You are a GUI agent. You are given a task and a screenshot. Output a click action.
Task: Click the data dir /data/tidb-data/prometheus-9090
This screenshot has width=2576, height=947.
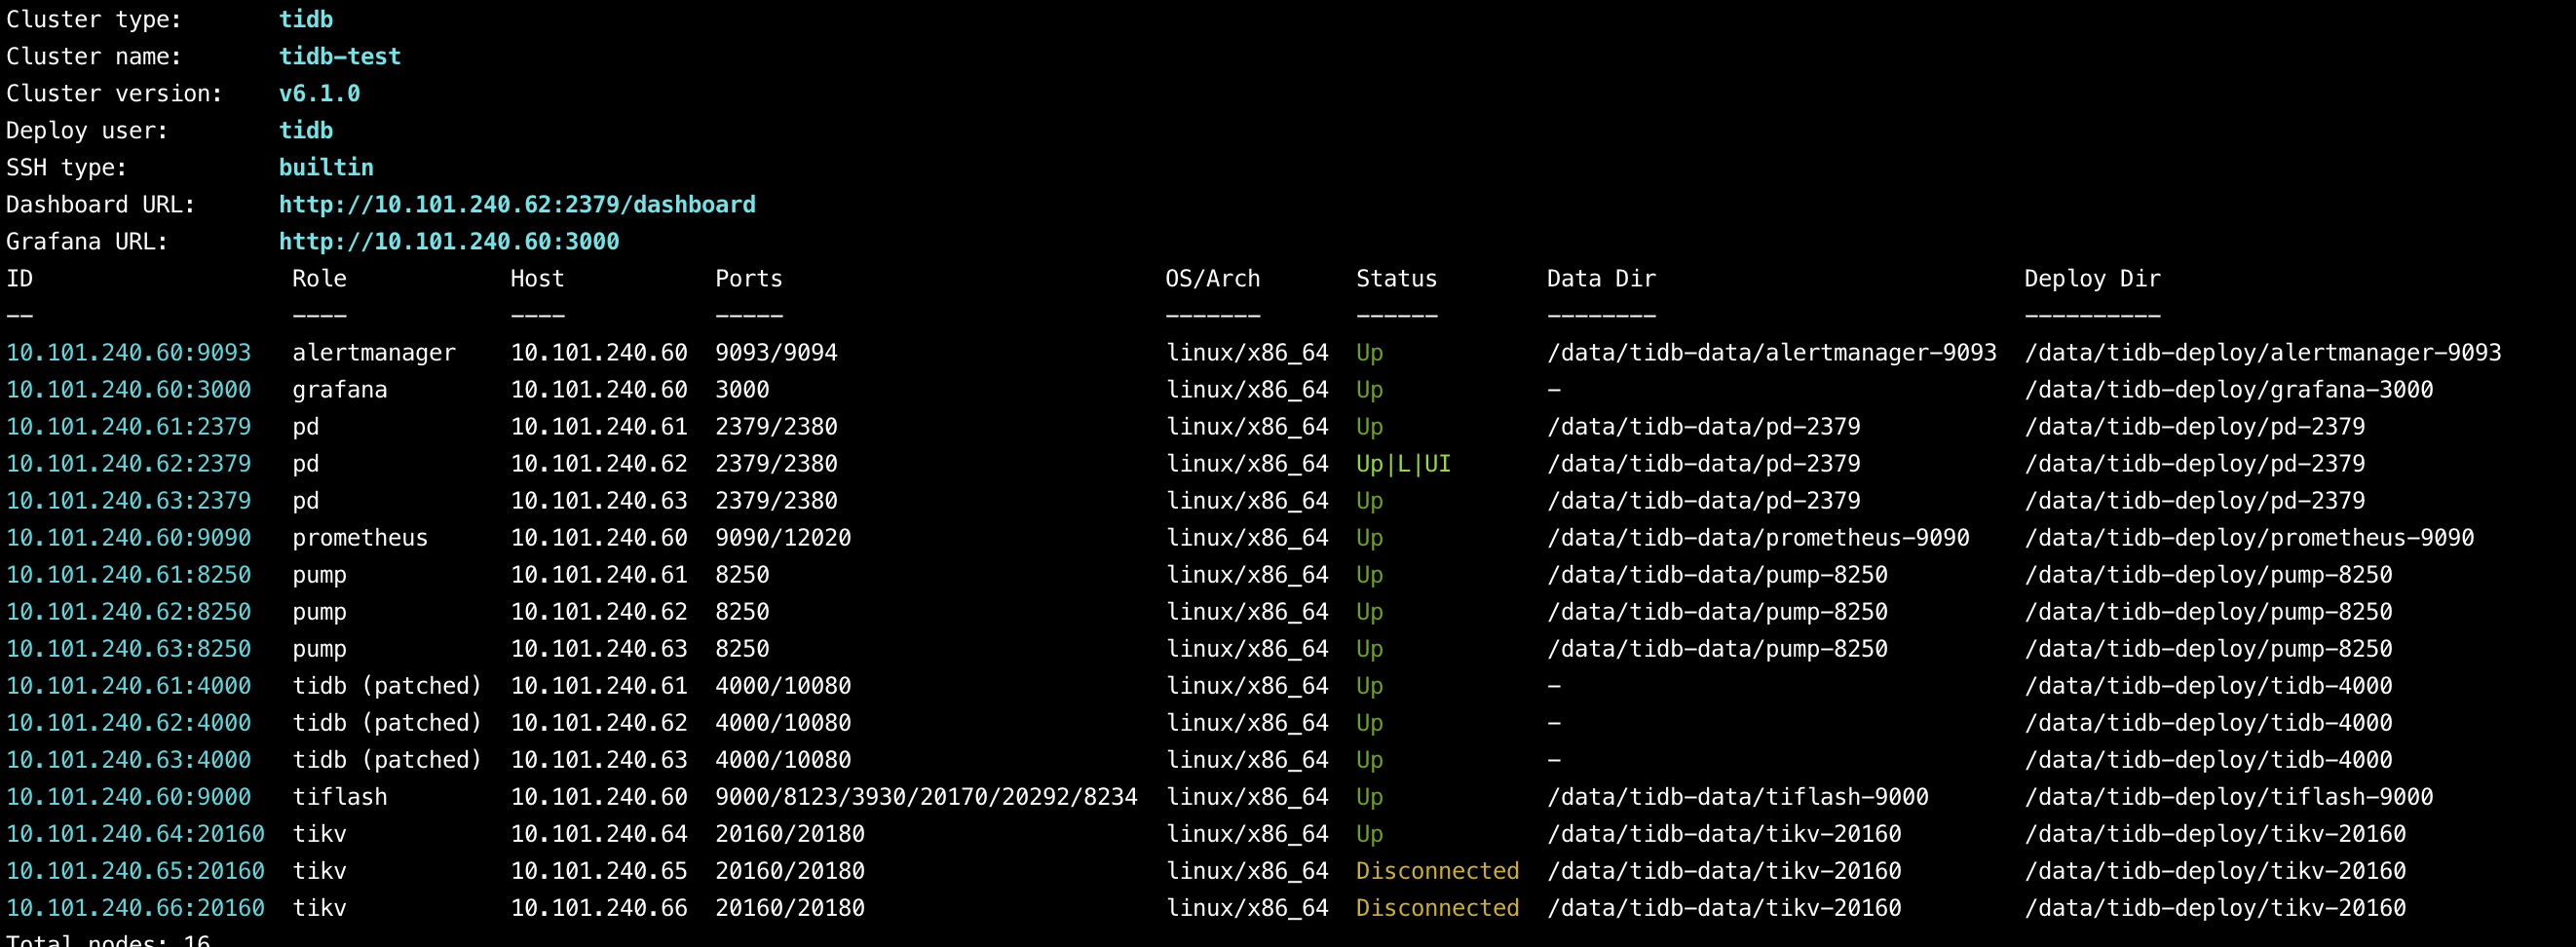pos(1758,538)
